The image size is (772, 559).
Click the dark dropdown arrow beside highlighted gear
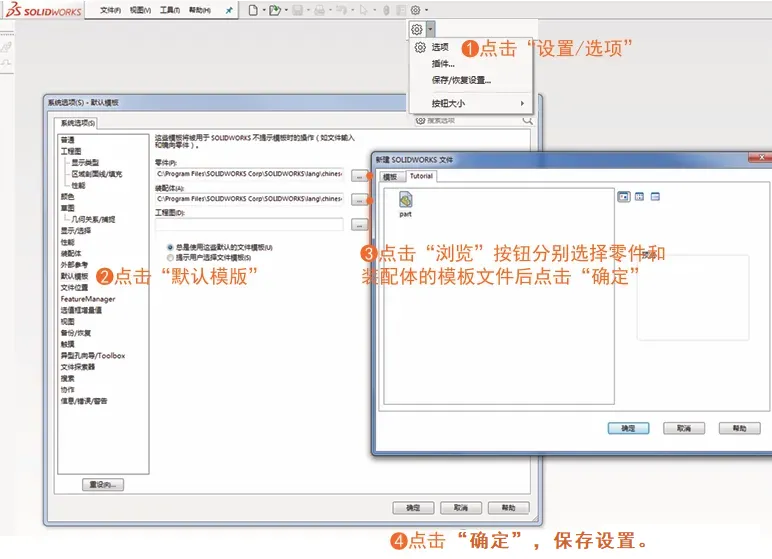(x=430, y=30)
